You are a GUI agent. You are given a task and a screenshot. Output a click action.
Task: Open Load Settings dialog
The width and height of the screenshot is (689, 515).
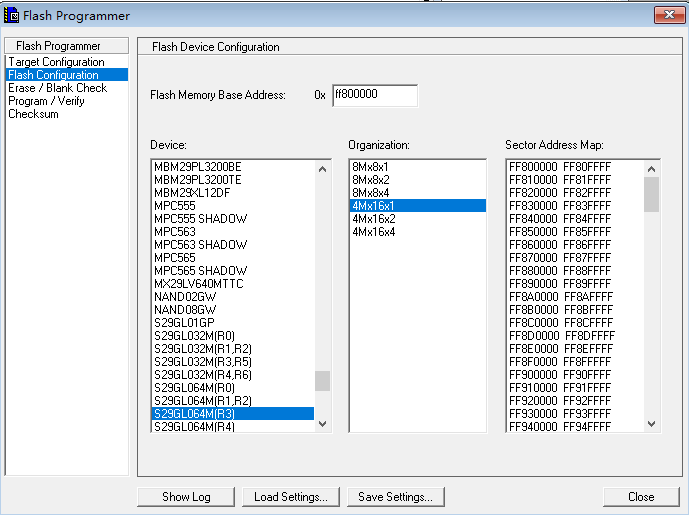click(291, 497)
